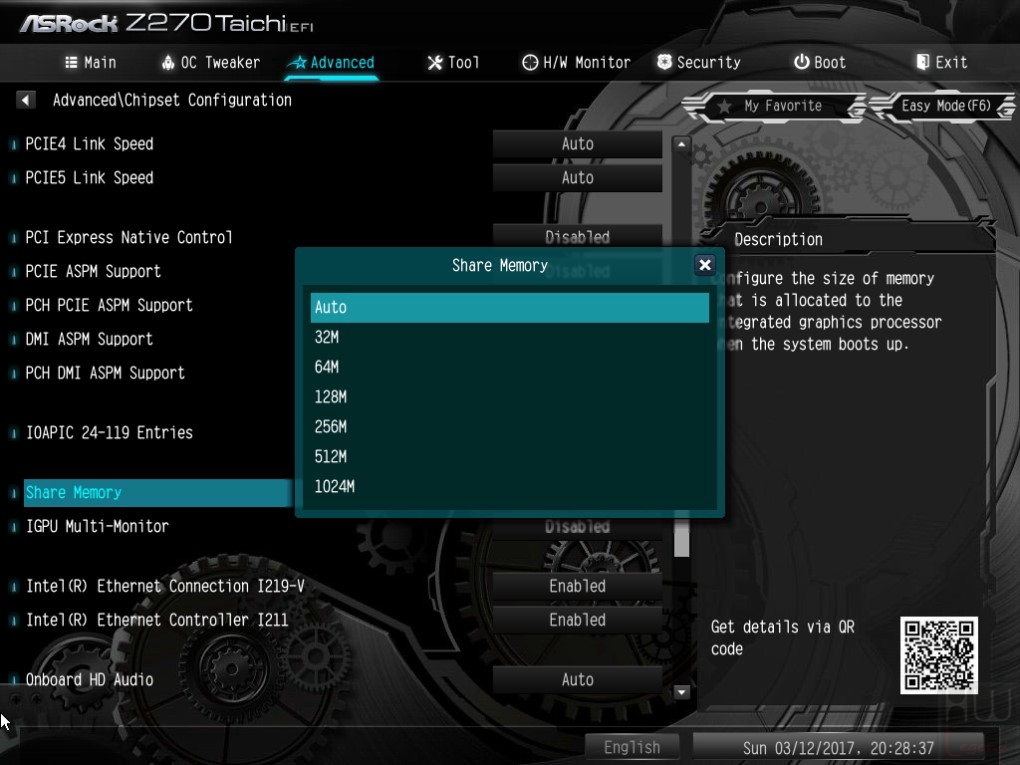Select DMI ASPM Support setting
This screenshot has height=765, width=1020.
89,339
